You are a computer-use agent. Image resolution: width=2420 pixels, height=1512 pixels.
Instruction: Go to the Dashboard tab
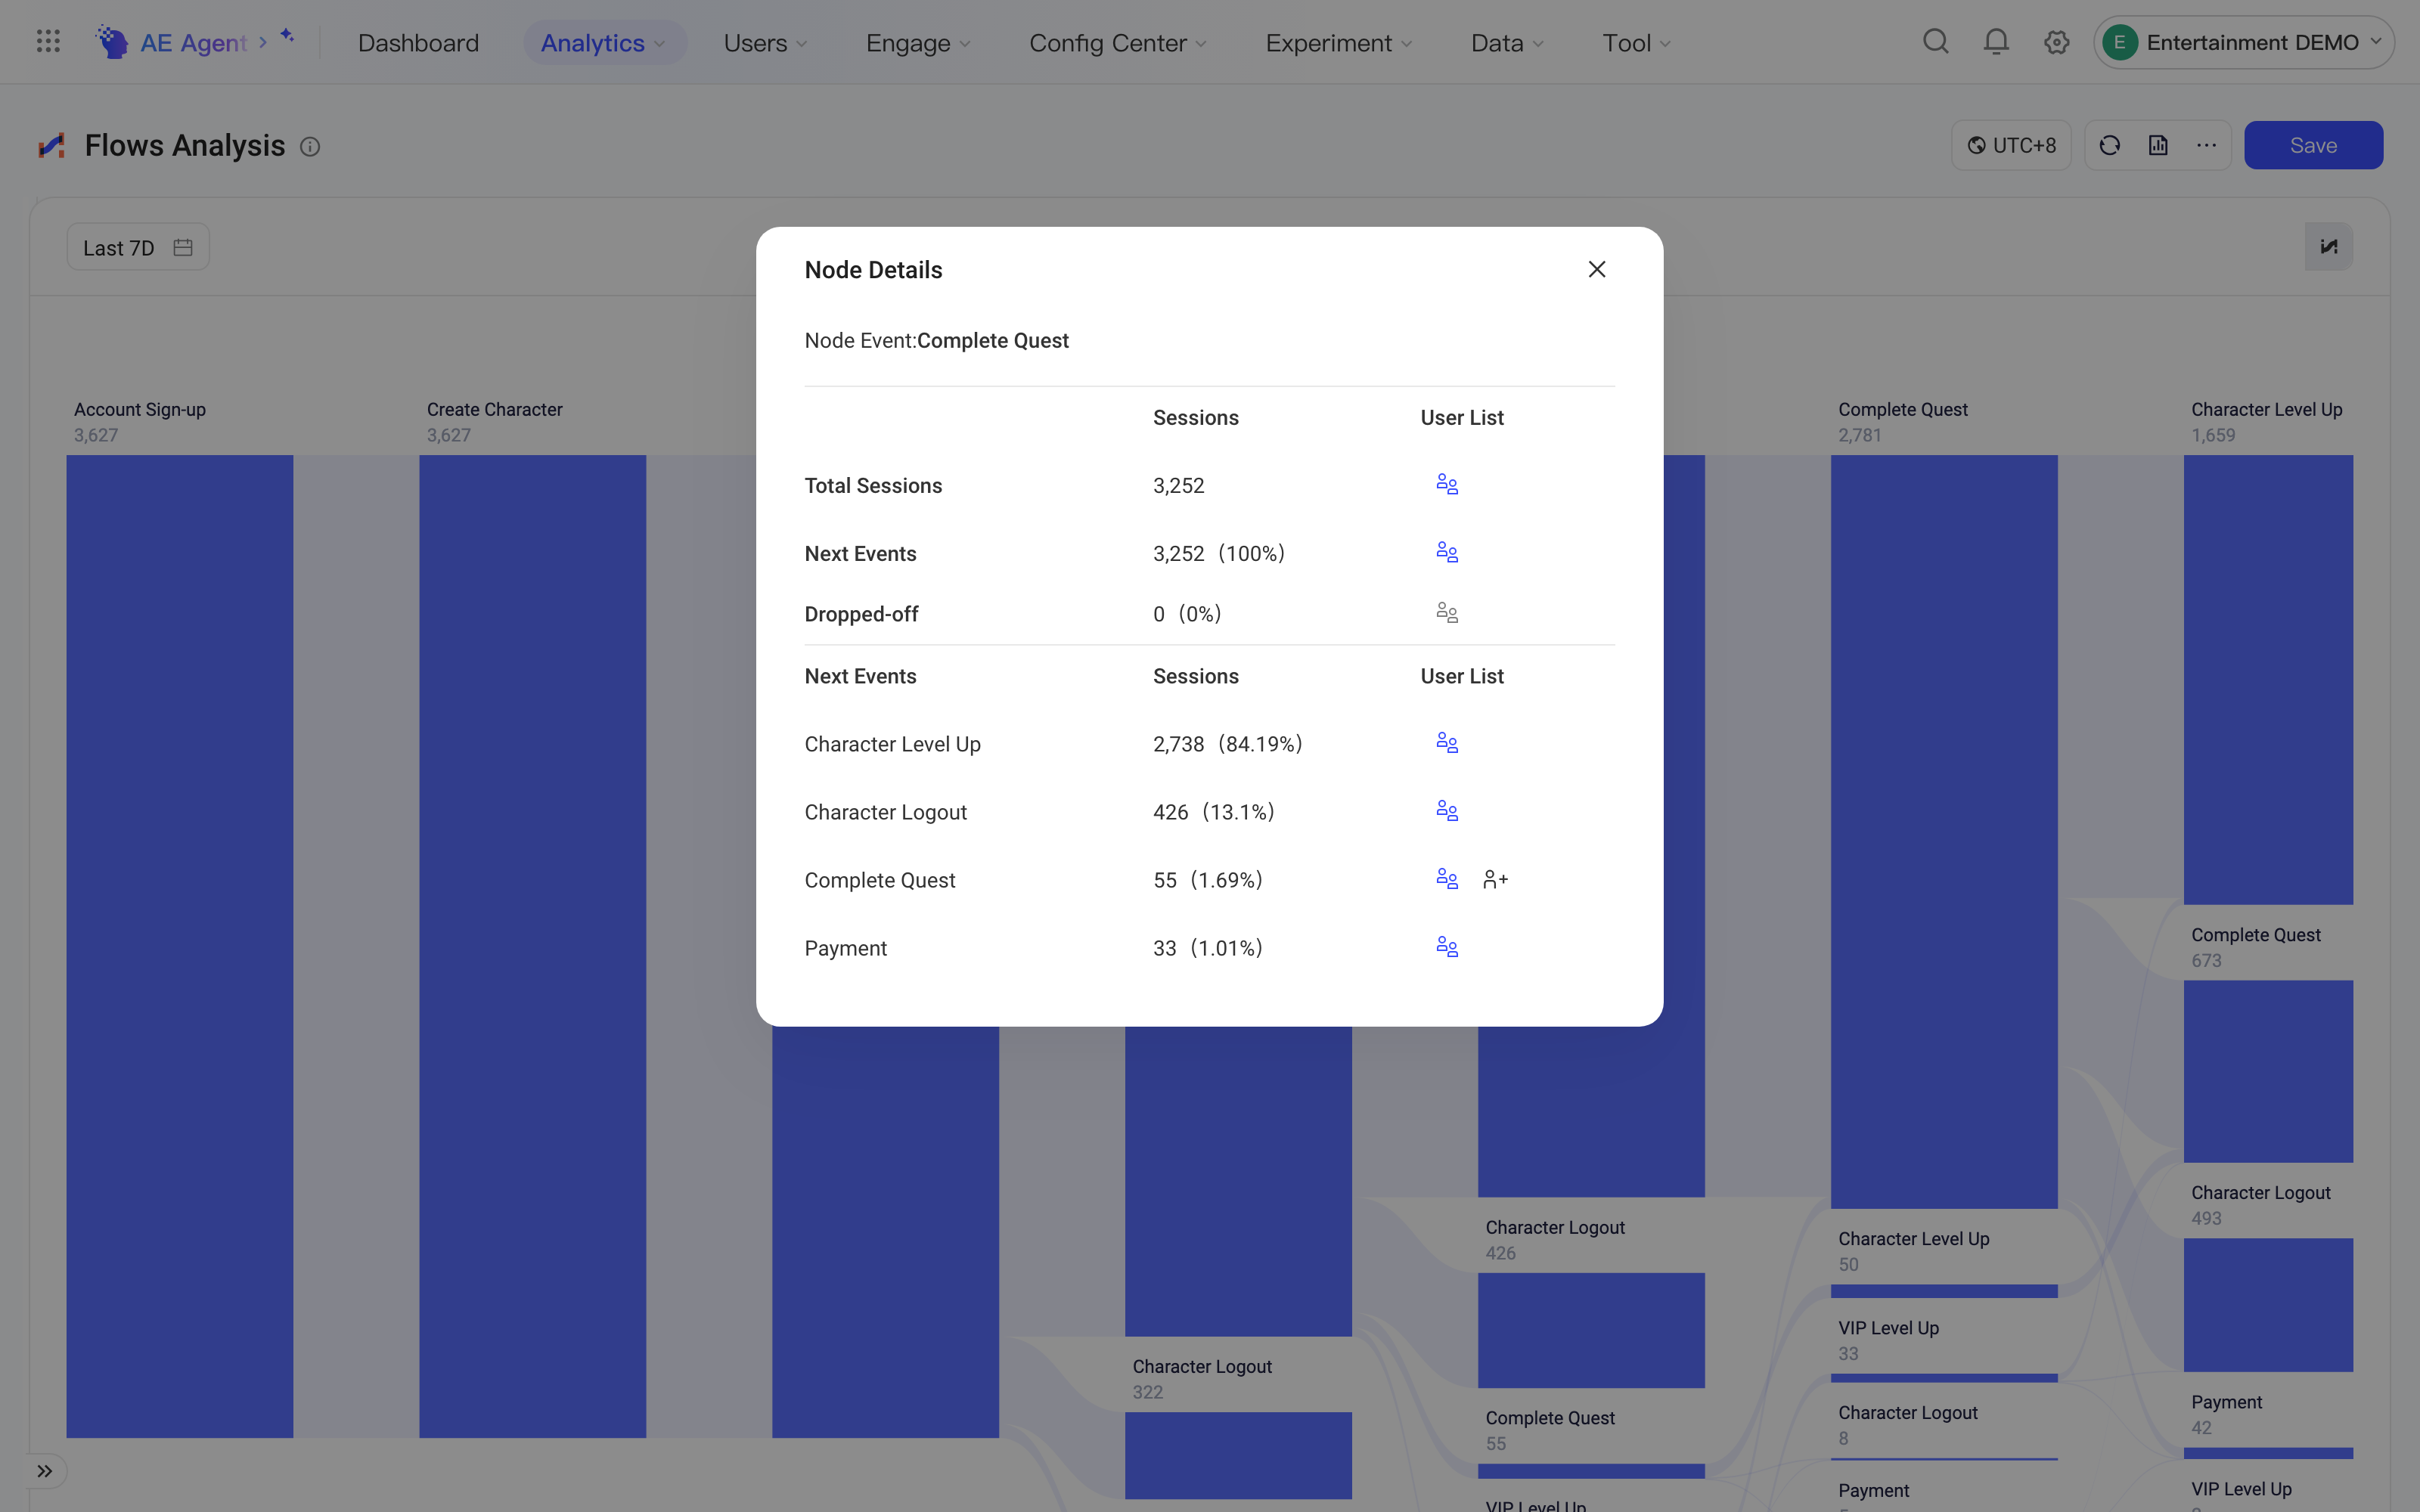(418, 43)
